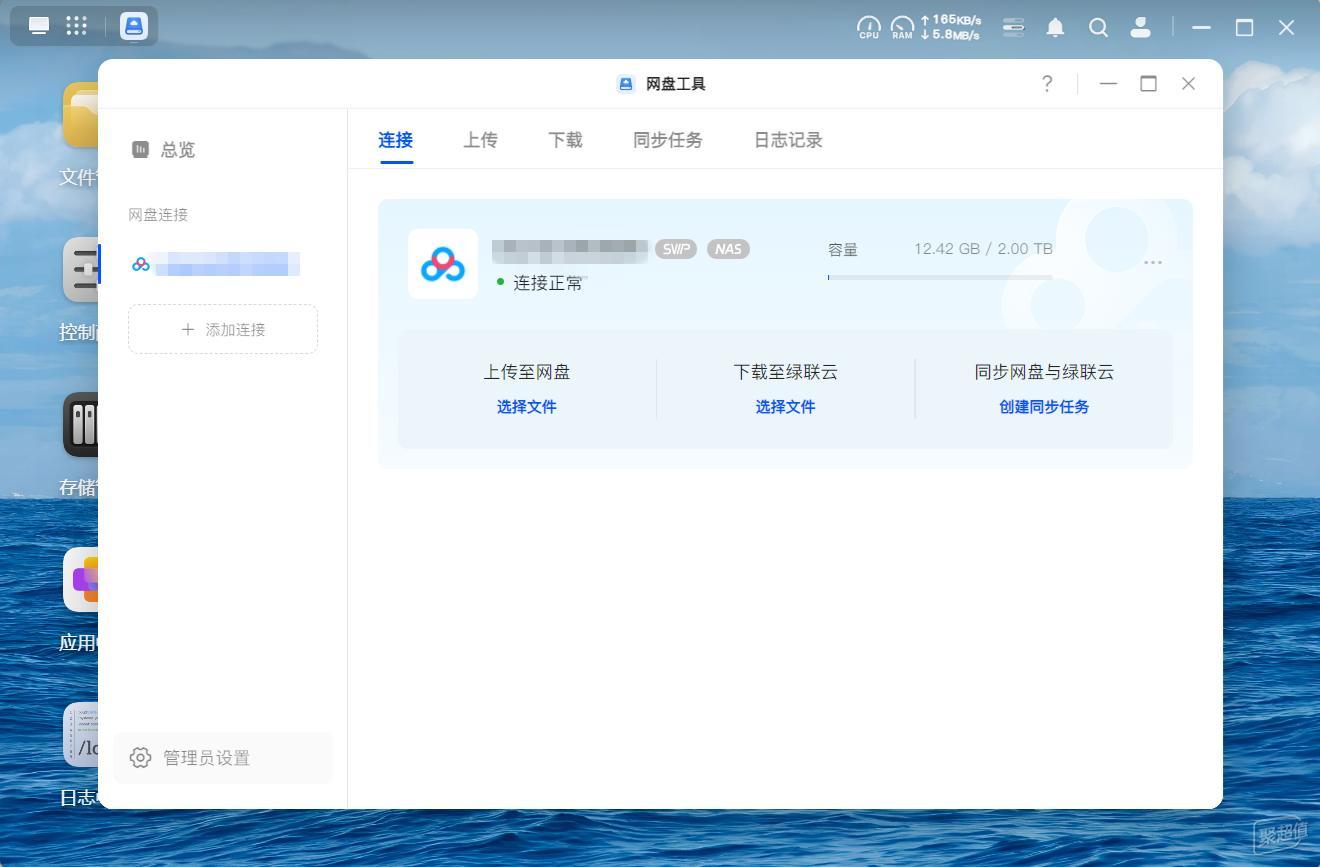Screen dimensions: 1320x867
Task: Click the NAS badge
Action: [728, 249]
